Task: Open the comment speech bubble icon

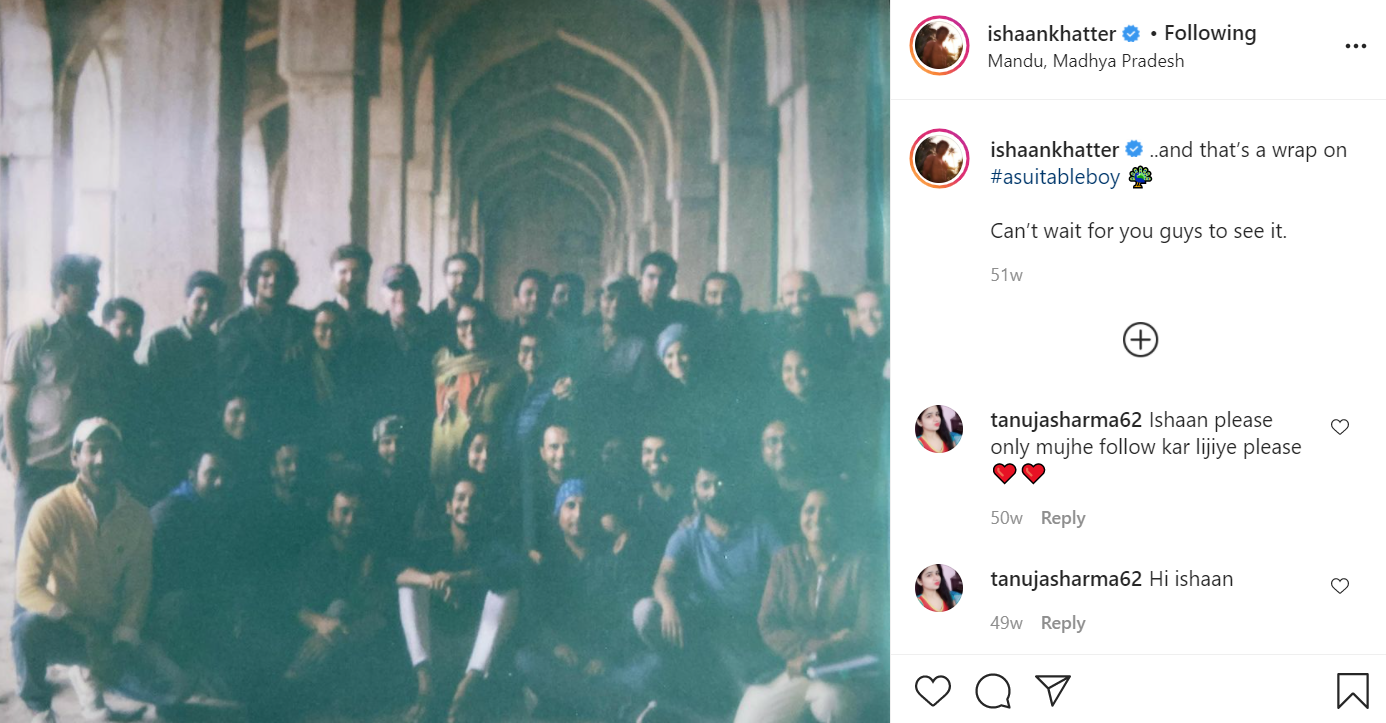Action: (993, 691)
